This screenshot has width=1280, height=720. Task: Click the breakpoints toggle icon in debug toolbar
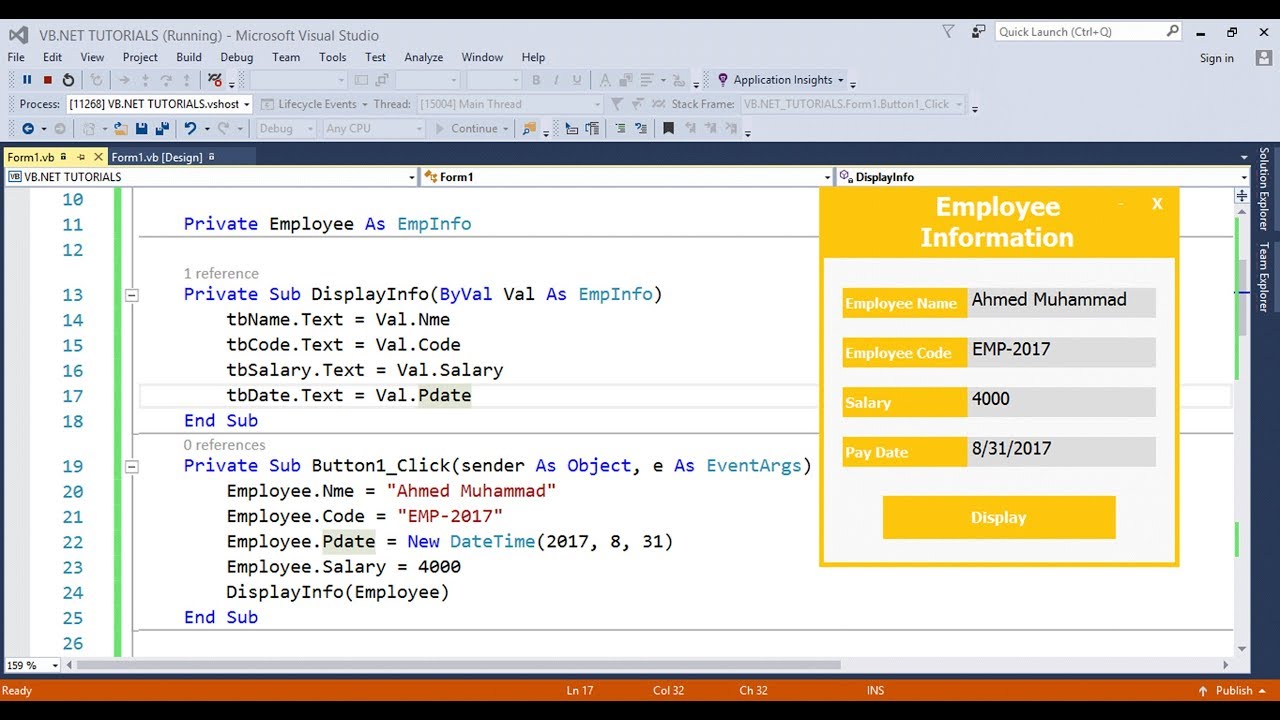(x=214, y=80)
